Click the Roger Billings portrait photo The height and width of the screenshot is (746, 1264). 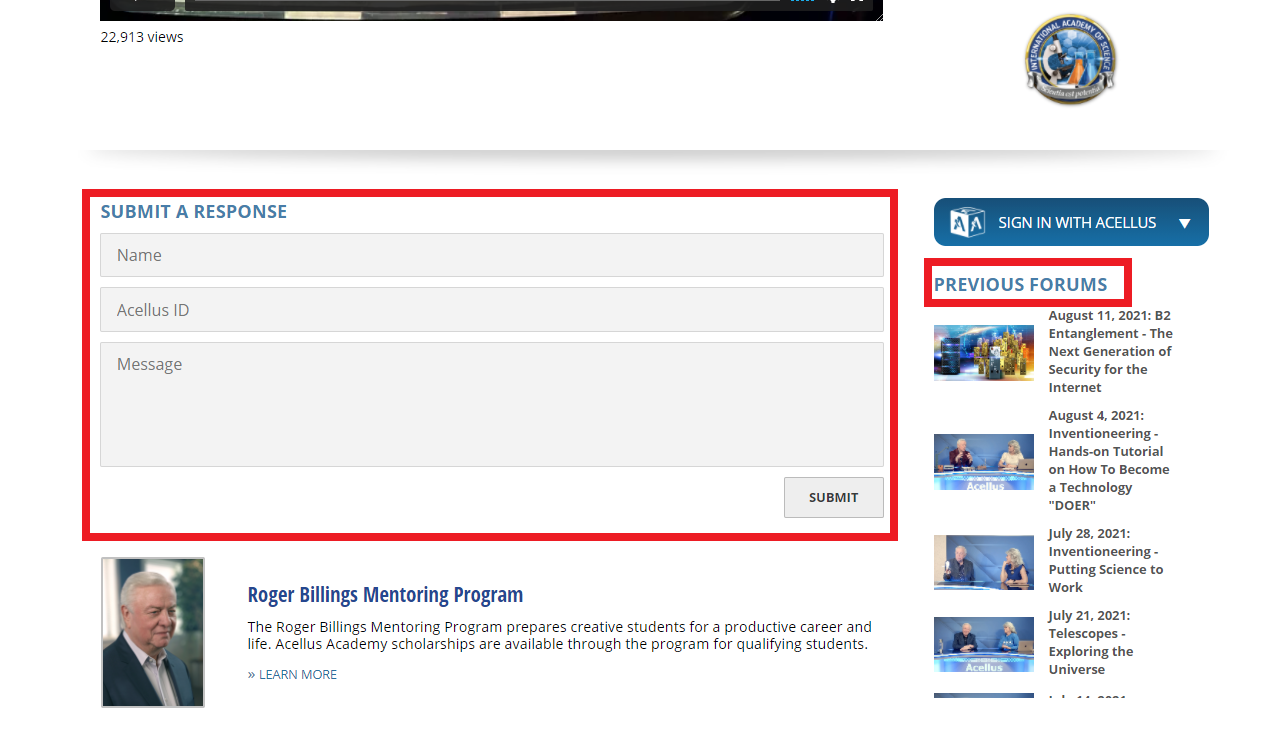[153, 632]
